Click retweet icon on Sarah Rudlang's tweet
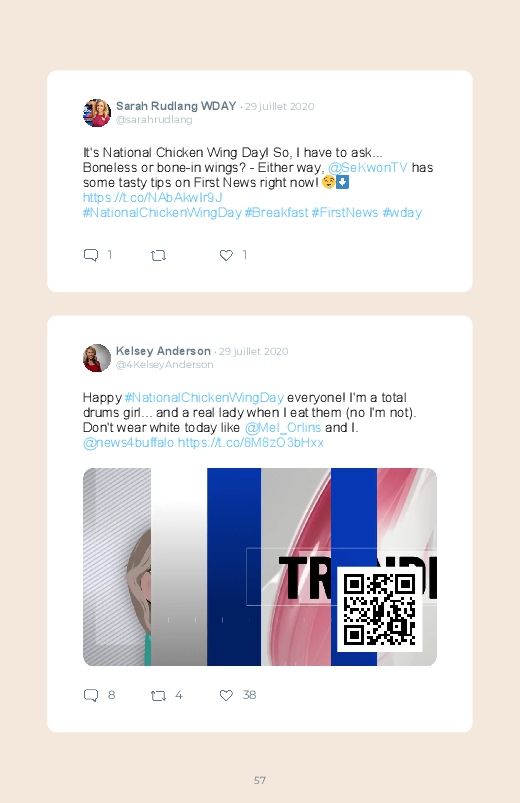 click(158, 255)
